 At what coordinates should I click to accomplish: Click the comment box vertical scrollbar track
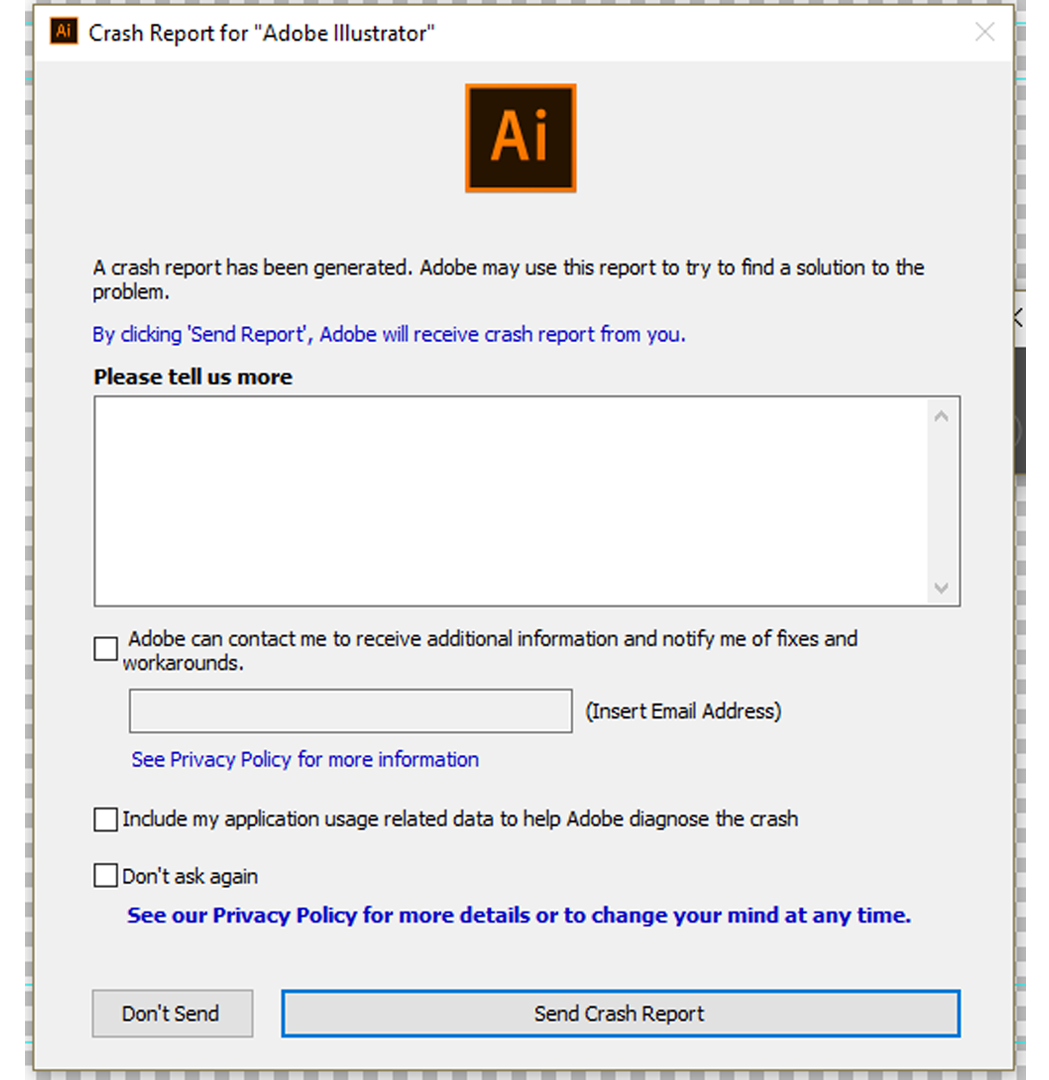tap(941, 500)
